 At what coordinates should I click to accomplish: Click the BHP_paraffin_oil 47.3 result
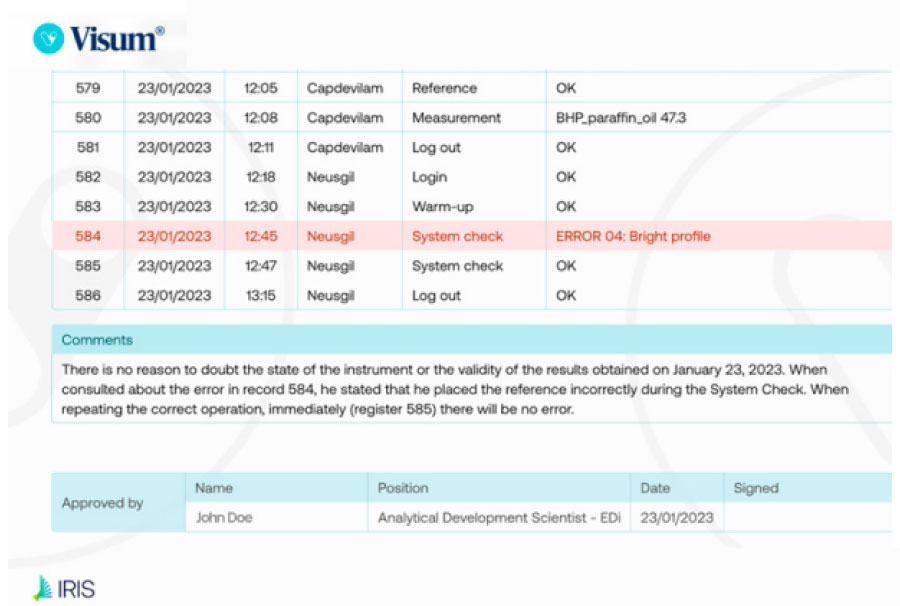tap(621, 118)
